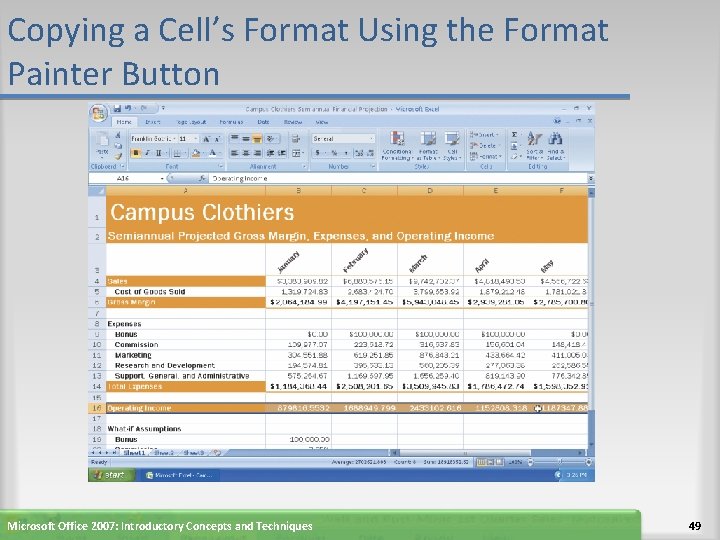The height and width of the screenshot is (540, 720).
Task: Open the font name dropdown
Action: 174,139
